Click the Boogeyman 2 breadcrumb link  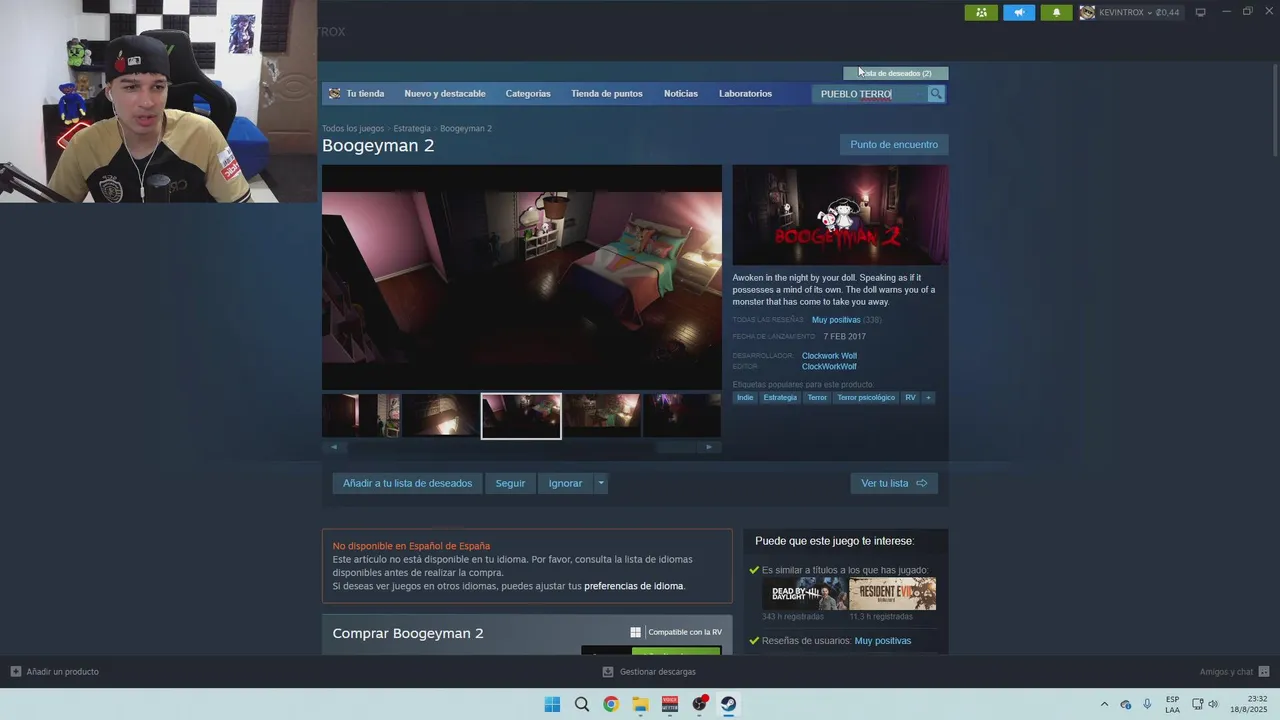tap(466, 128)
